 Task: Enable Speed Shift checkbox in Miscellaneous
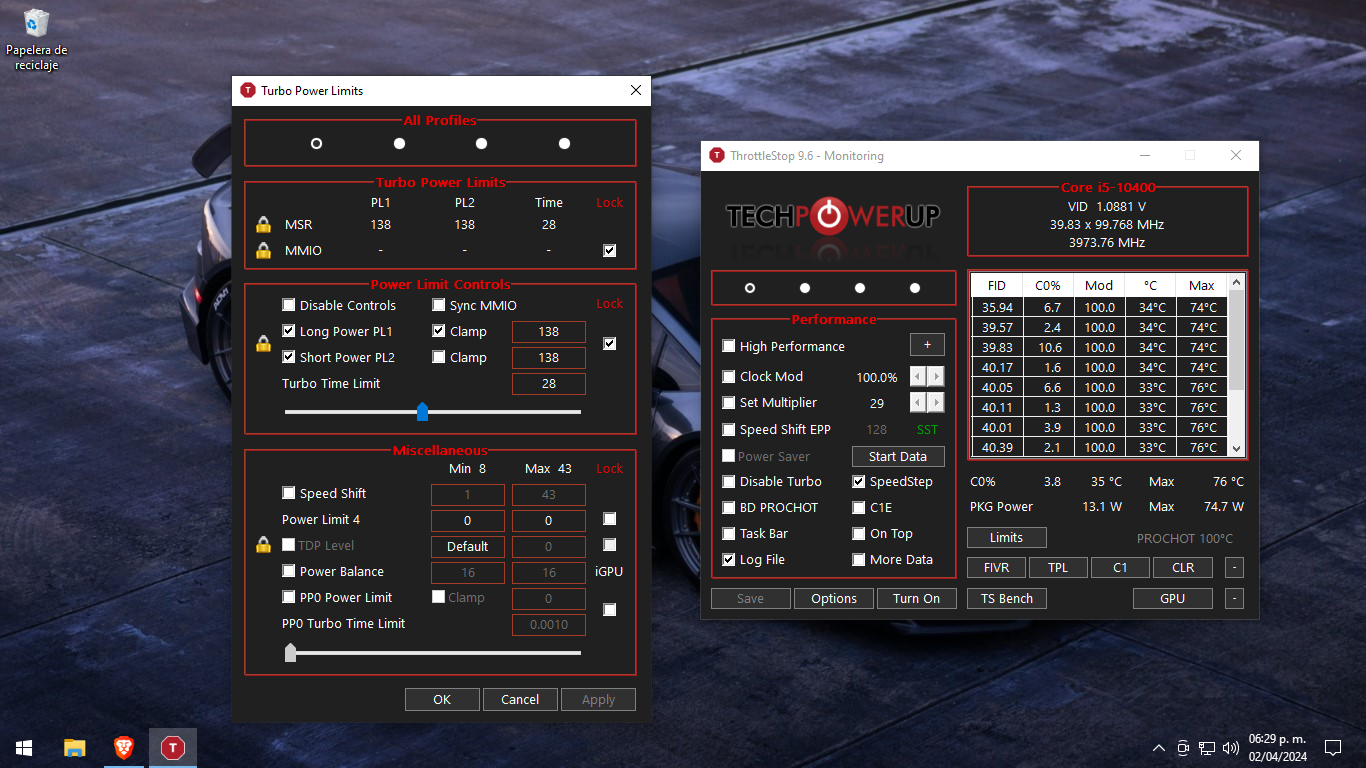point(289,493)
